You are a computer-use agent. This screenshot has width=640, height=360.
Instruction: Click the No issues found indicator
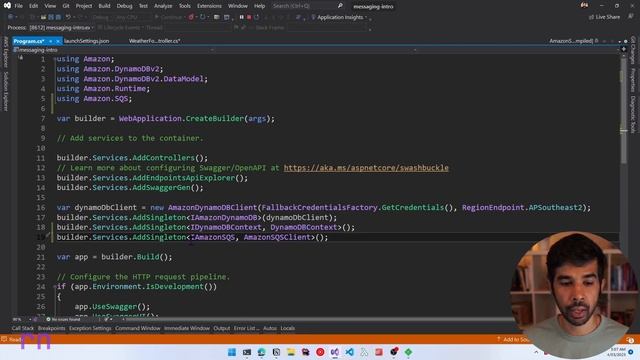63,319
